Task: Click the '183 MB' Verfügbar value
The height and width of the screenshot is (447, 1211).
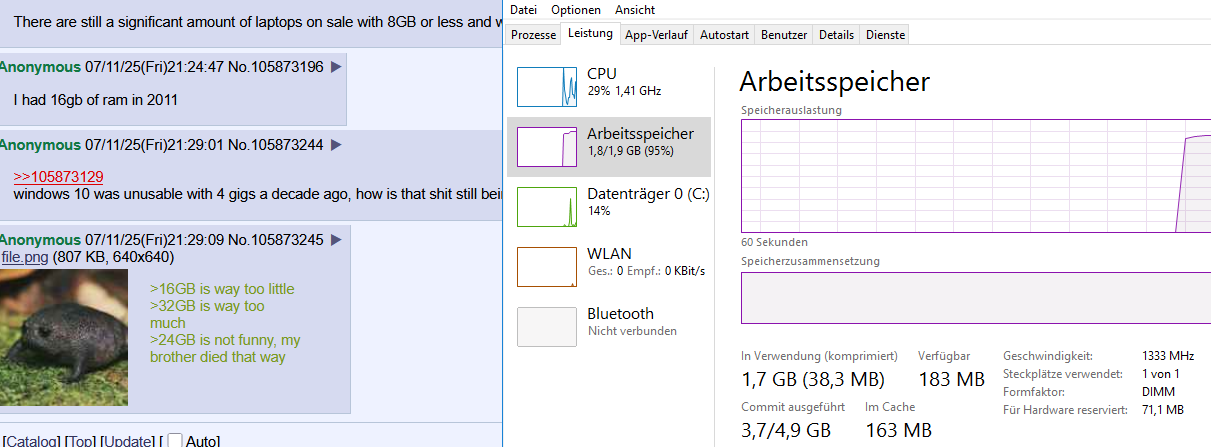Action: pyautogui.click(x=951, y=379)
